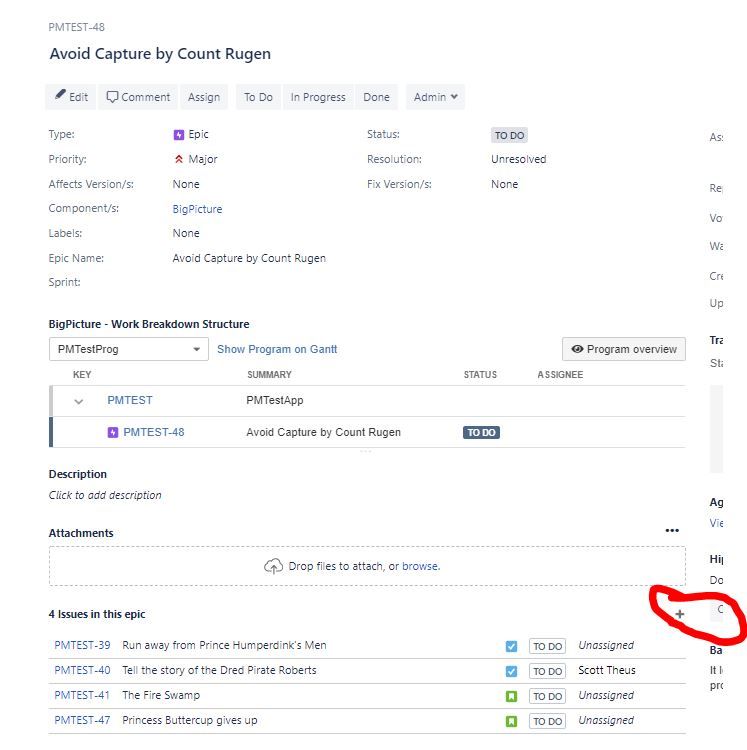
Task: Click the TO DO badge in WBS row
Action: click(x=481, y=432)
